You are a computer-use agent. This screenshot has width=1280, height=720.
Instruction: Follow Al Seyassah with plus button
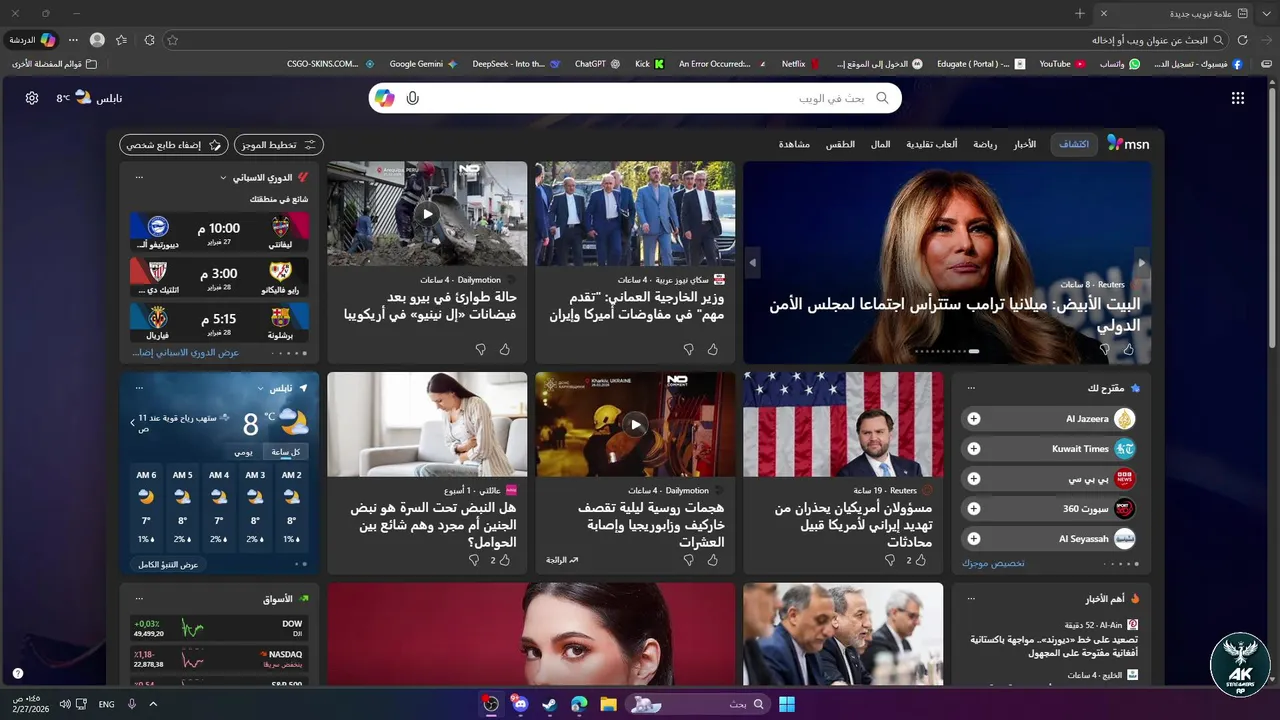pos(974,539)
